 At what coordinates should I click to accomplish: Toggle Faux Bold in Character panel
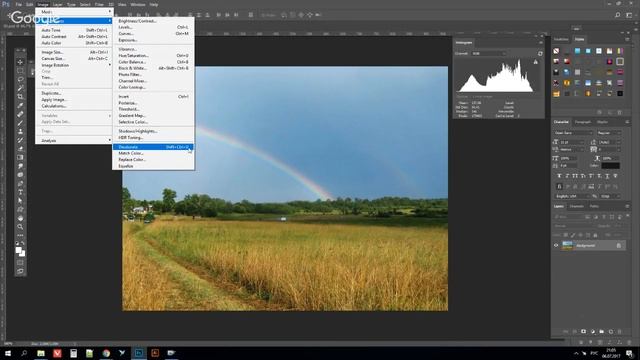[x=559, y=176]
